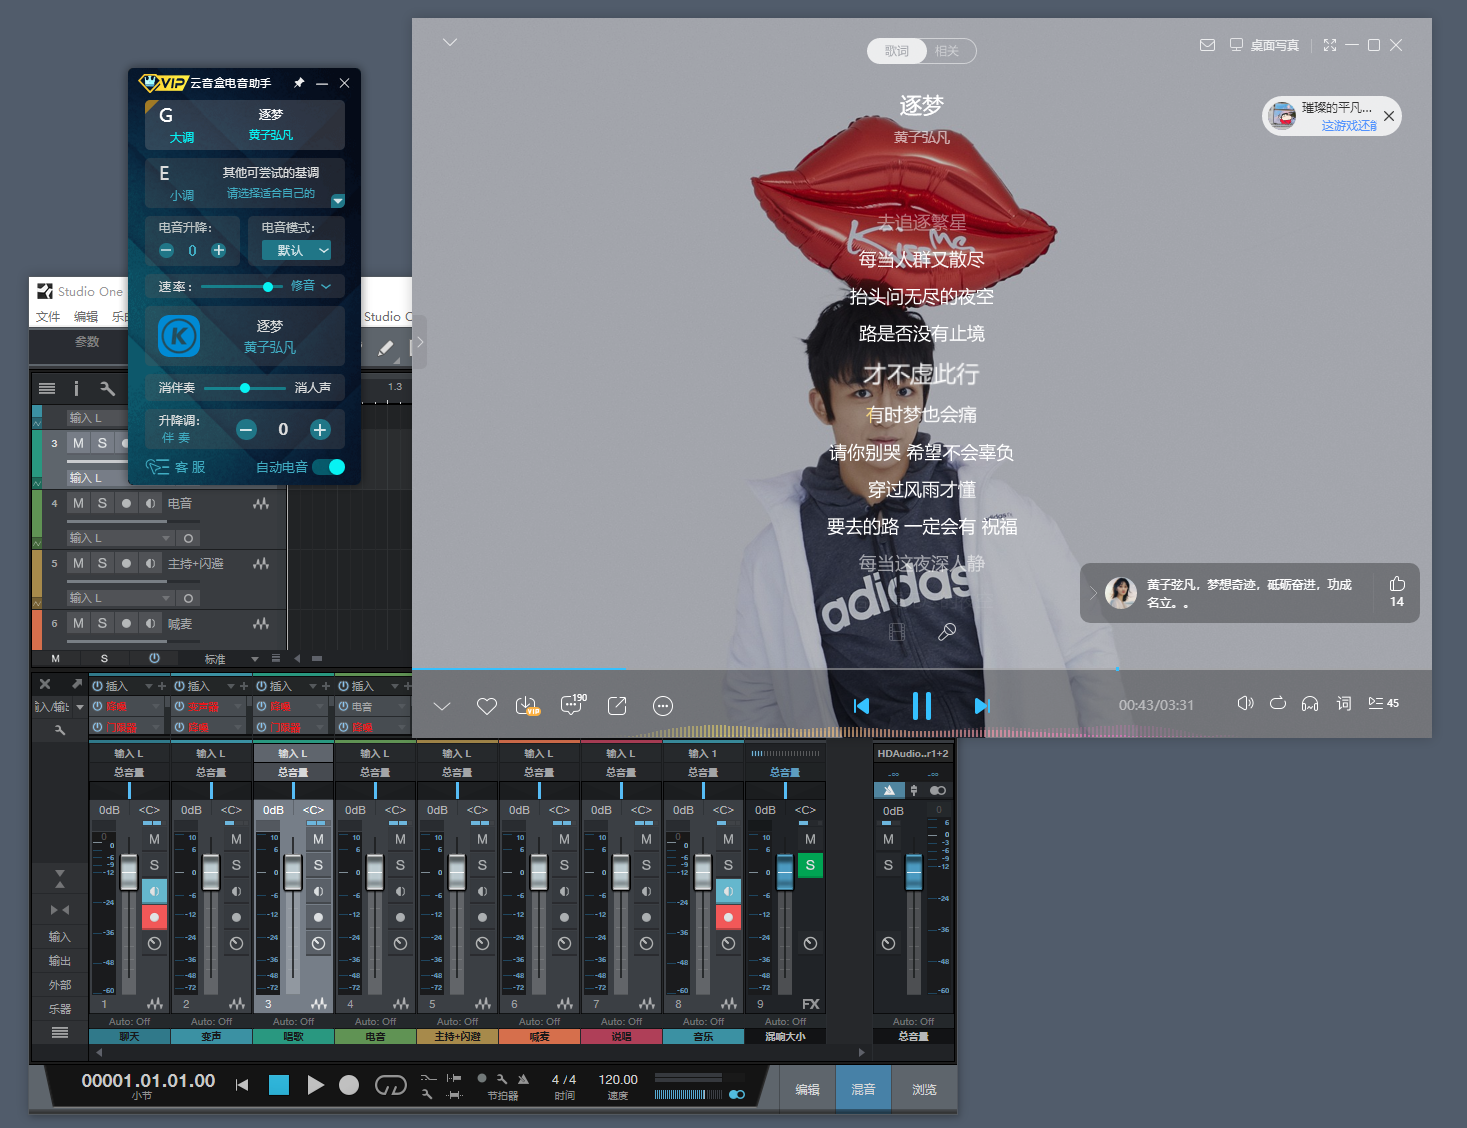1467x1128 pixels.
Task: Expand the other key suggestions arrow
Action: tap(338, 201)
